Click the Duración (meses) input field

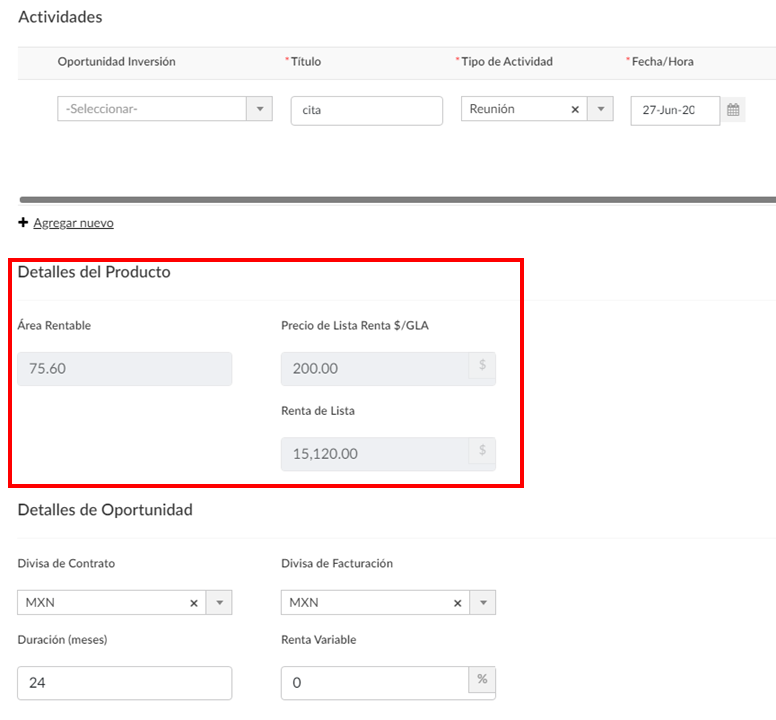click(125, 683)
